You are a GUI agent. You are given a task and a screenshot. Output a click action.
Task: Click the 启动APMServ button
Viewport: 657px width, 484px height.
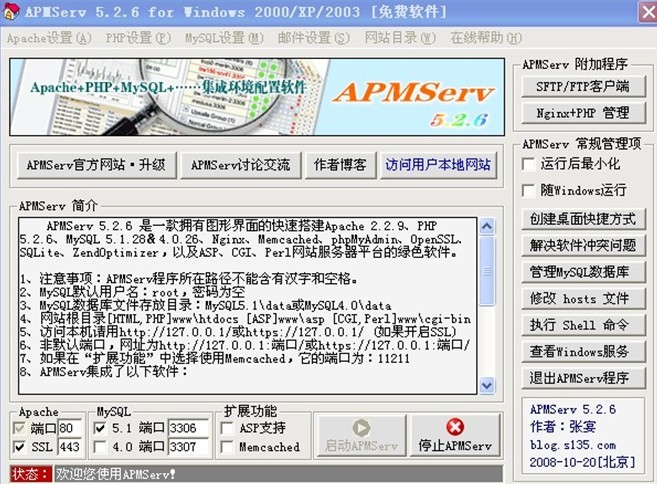coord(361,435)
